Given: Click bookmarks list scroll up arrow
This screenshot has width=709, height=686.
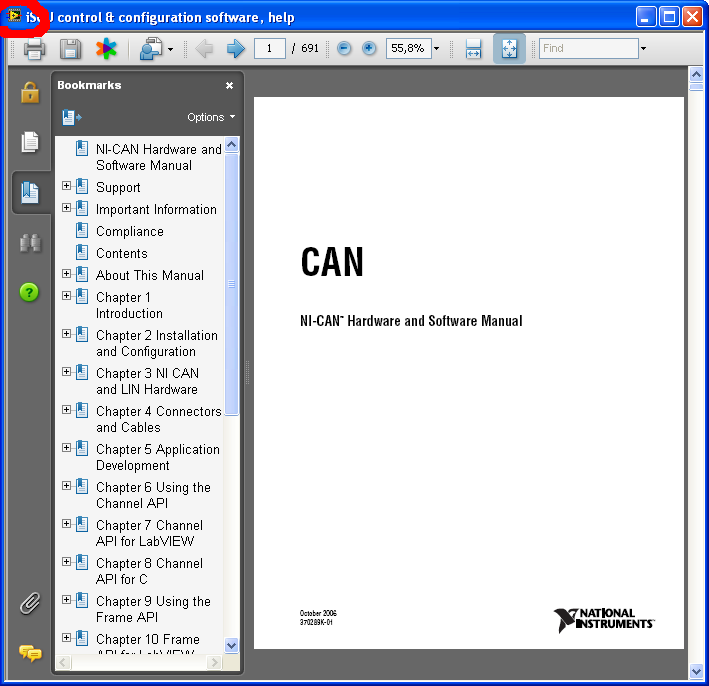Looking at the screenshot, I should [232, 145].
